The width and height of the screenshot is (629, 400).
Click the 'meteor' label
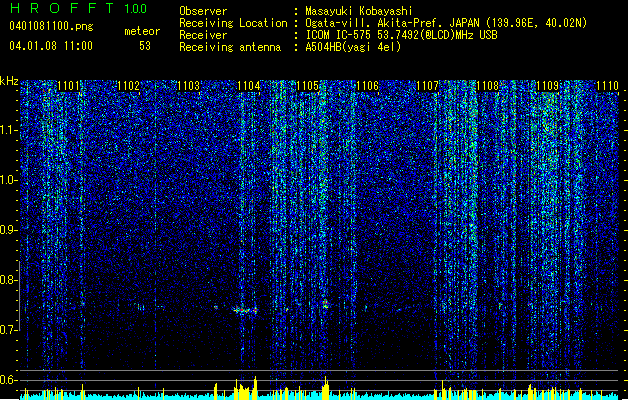tap(142, 31)
